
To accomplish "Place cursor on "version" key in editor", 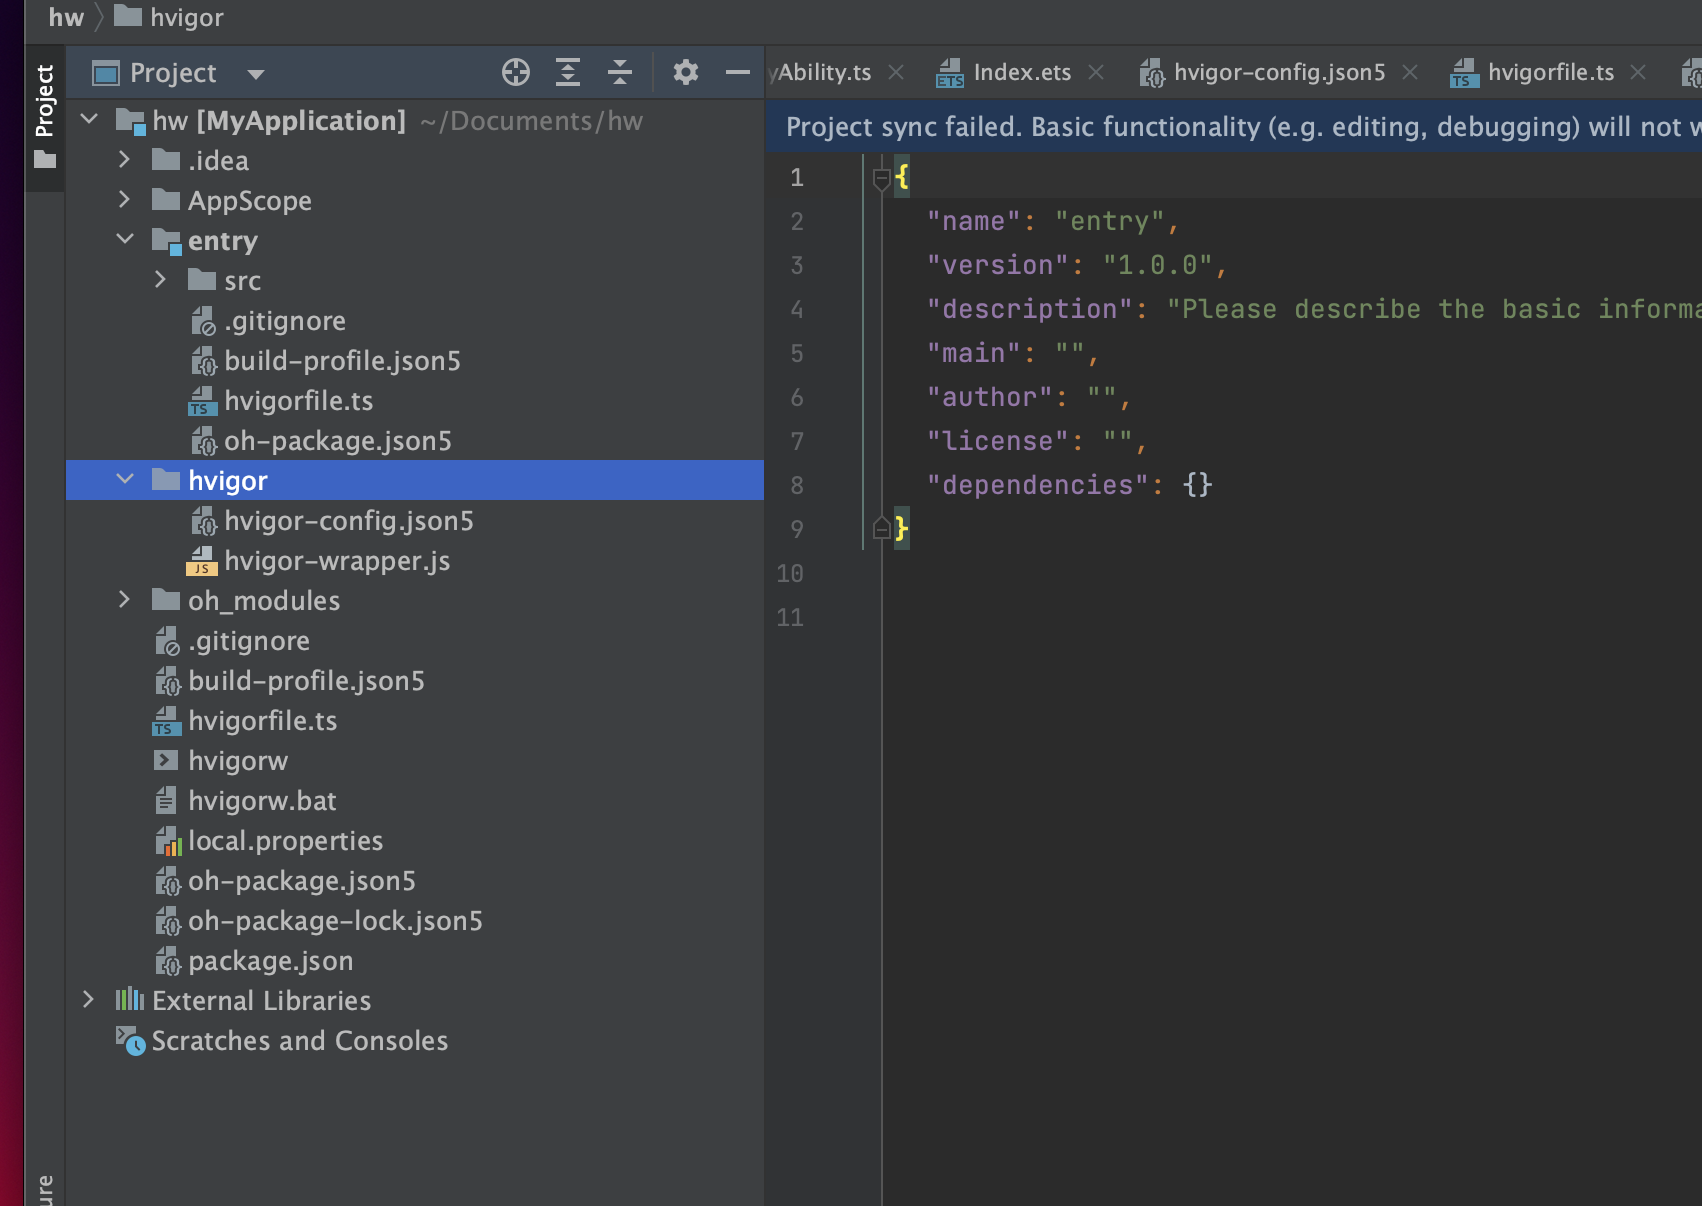I will [997, 265].
